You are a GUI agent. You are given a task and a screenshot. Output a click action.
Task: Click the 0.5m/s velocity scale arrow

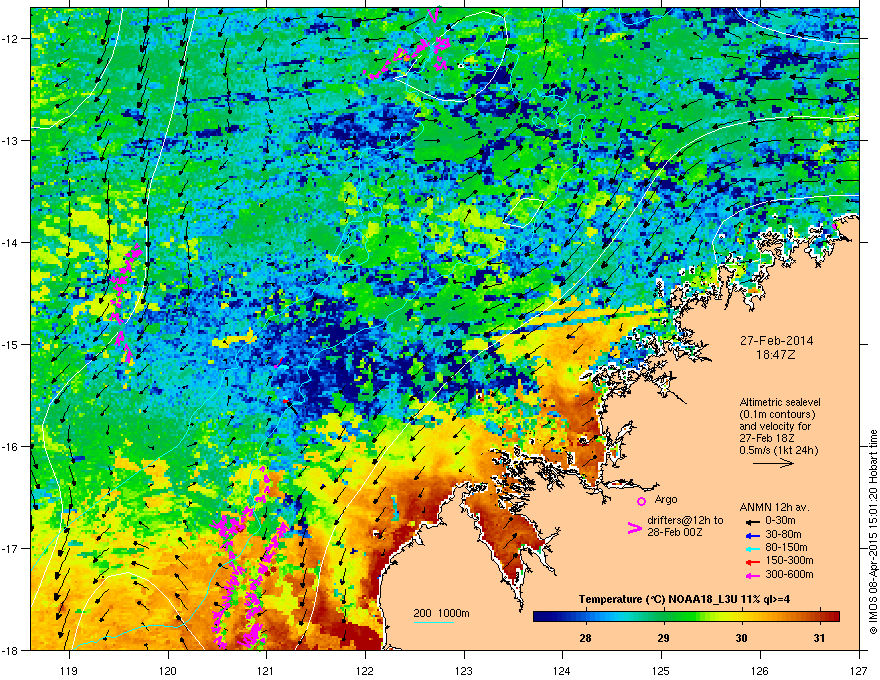773,463
